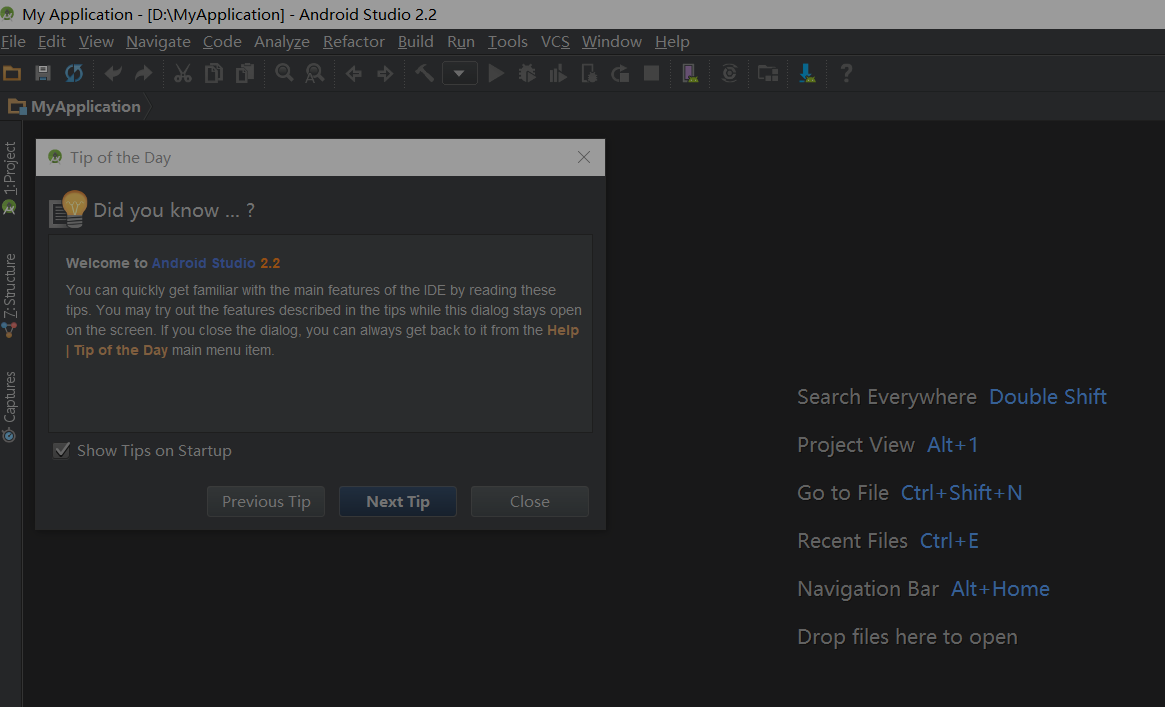Click the 'Drop files here to open' text
This screenshot has height=707, width=1165.
pyautogui.click(x=907, y=637)
